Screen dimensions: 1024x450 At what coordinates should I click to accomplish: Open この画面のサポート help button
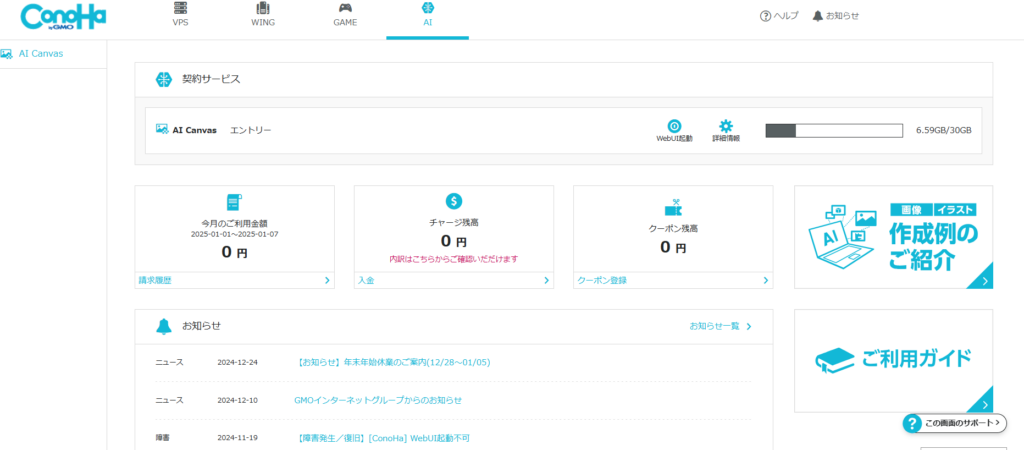point(954,423)
